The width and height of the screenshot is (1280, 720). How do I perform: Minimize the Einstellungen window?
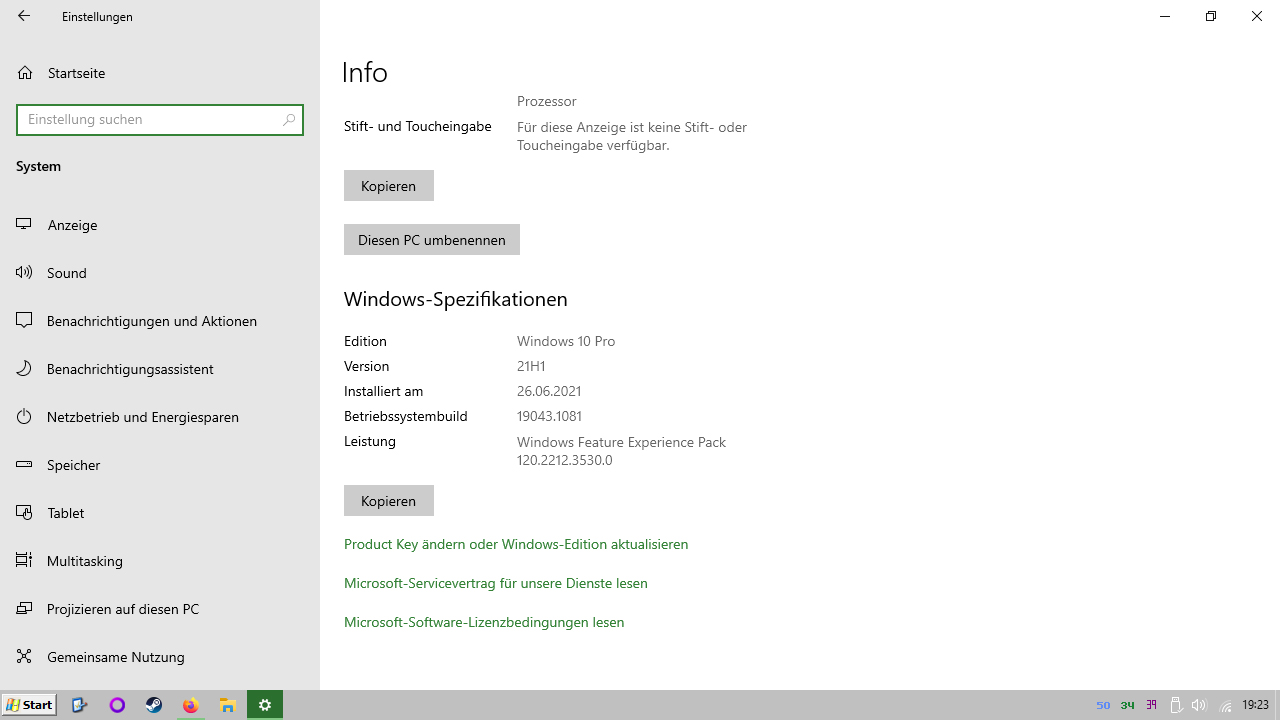[x=1165, y=16]
